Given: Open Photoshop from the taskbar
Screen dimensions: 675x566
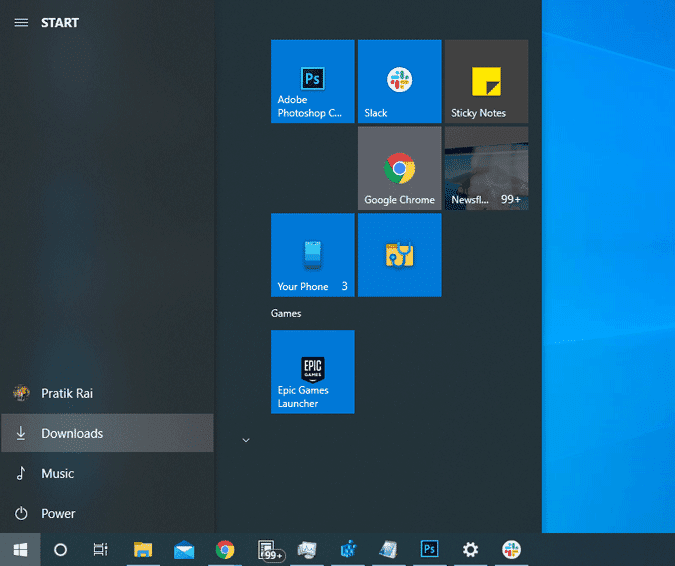Looking at the screenshot, I should [x=430, y=550].
